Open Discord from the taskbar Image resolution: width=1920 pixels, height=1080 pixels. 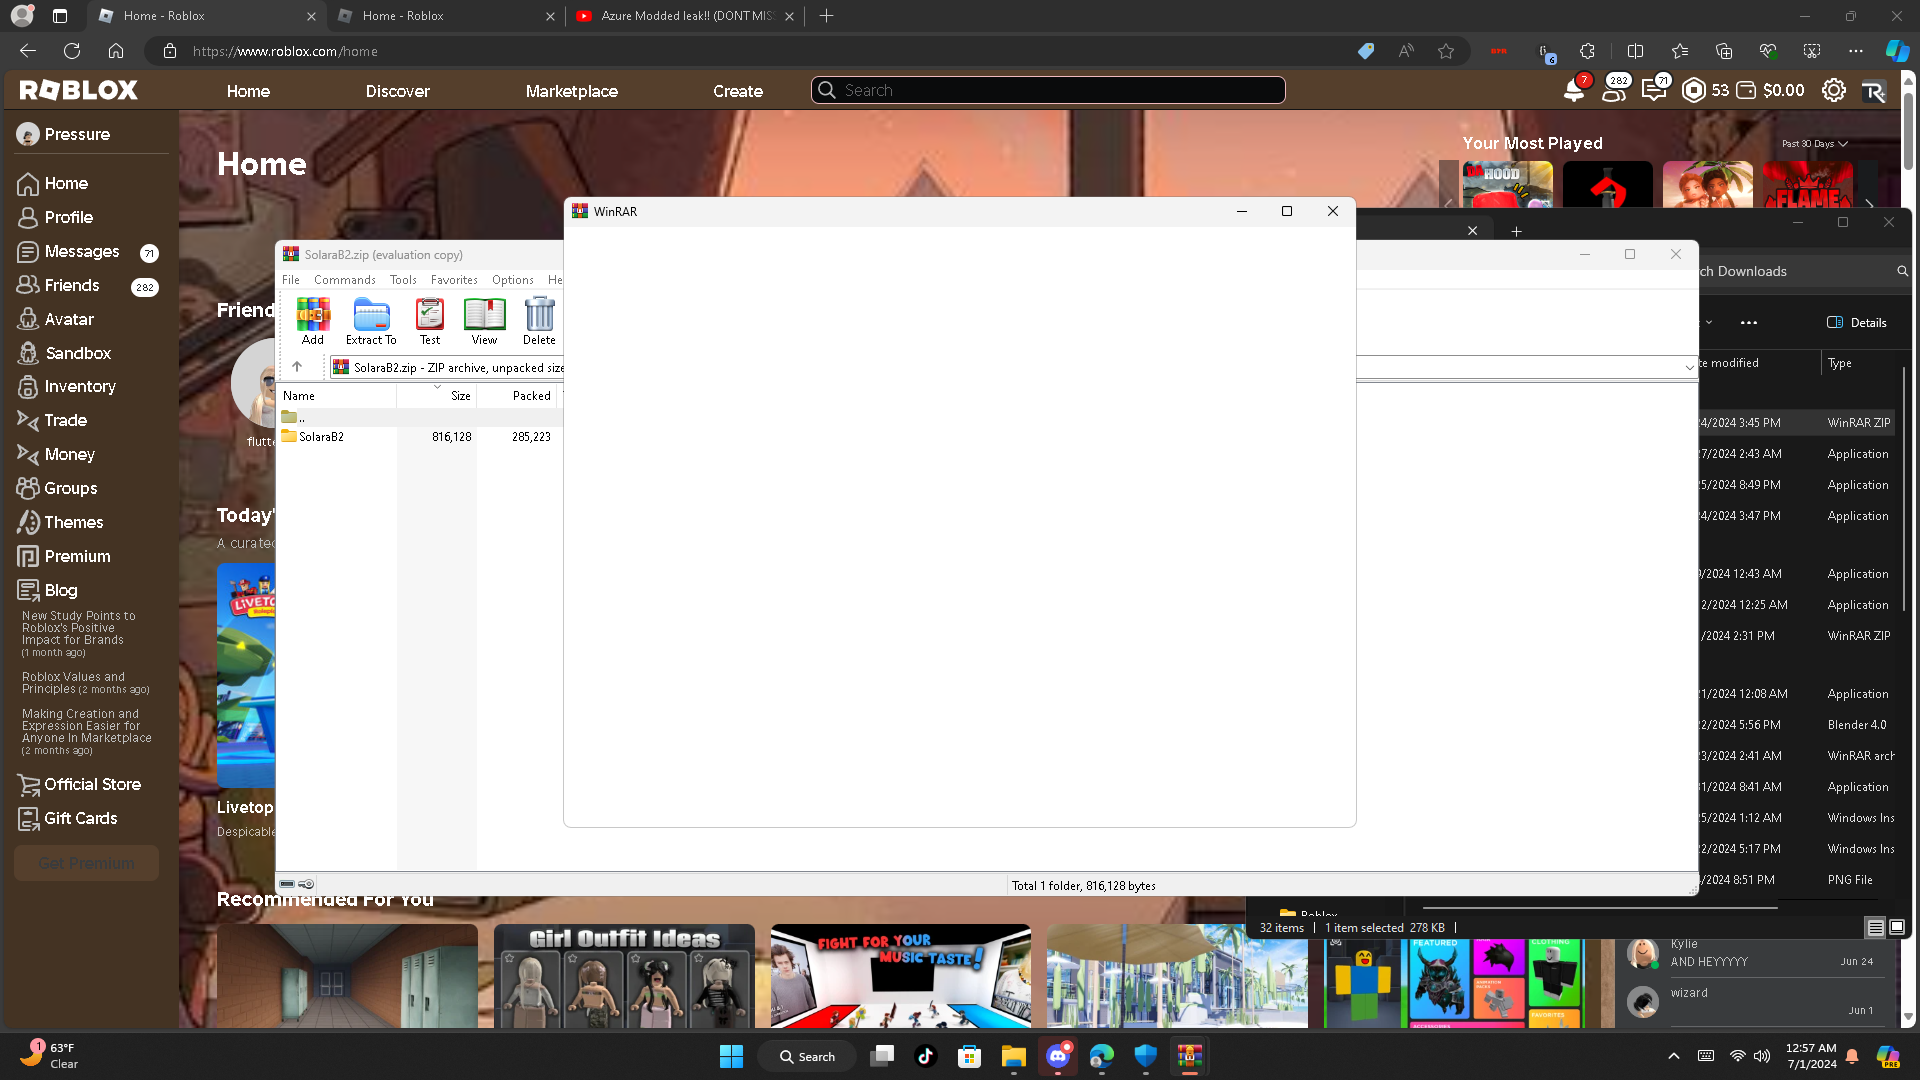click(1058, 1056)
